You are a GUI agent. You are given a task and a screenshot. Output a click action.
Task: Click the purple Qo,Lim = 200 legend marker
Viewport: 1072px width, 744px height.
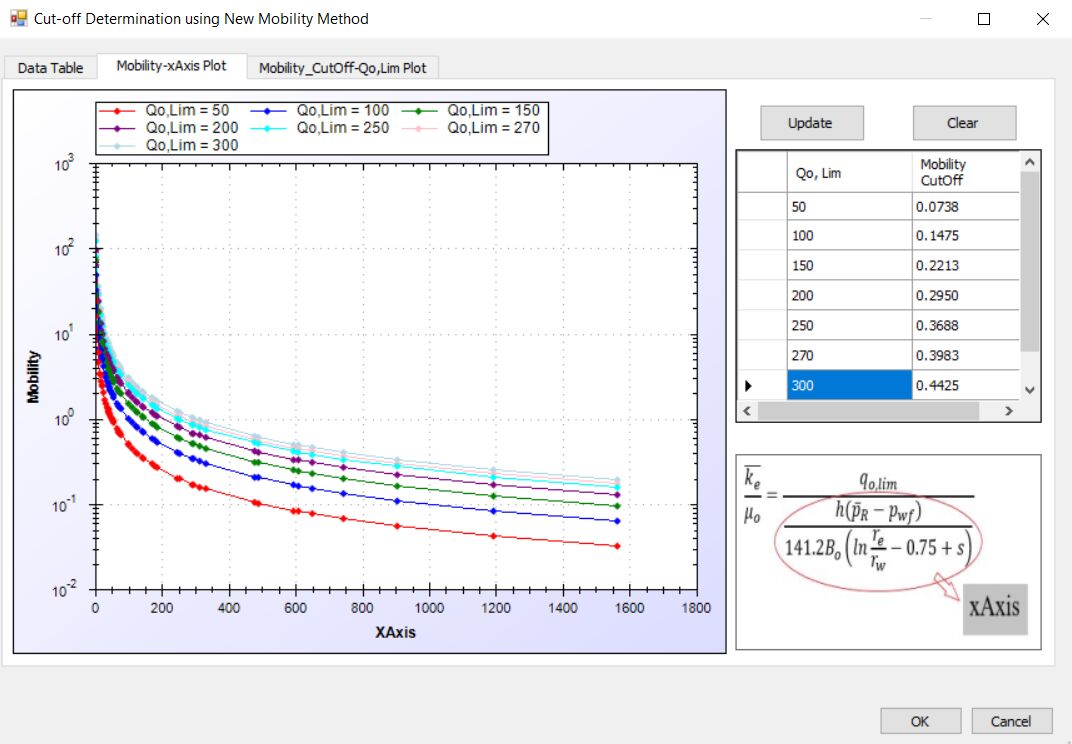tap(118, 128)
